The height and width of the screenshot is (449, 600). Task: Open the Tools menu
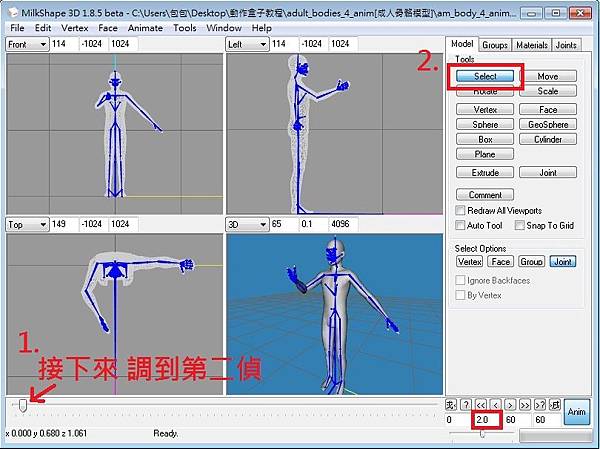point(185,28)
